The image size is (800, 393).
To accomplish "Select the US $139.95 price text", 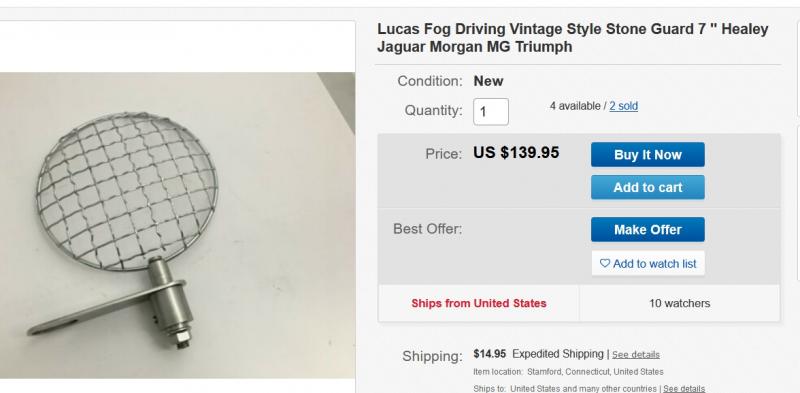I will point(516,153).
